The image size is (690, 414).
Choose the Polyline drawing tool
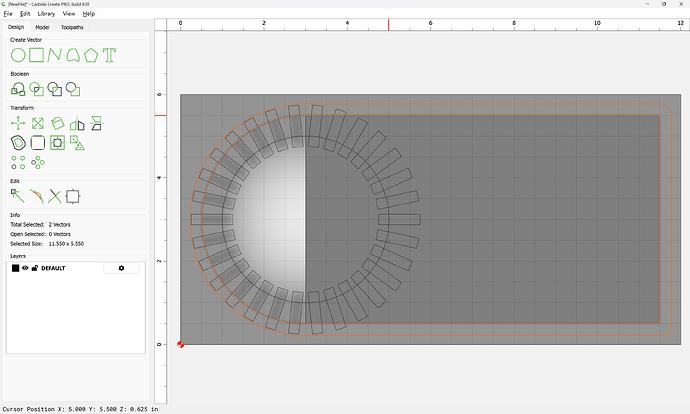(x=54, y=55)
